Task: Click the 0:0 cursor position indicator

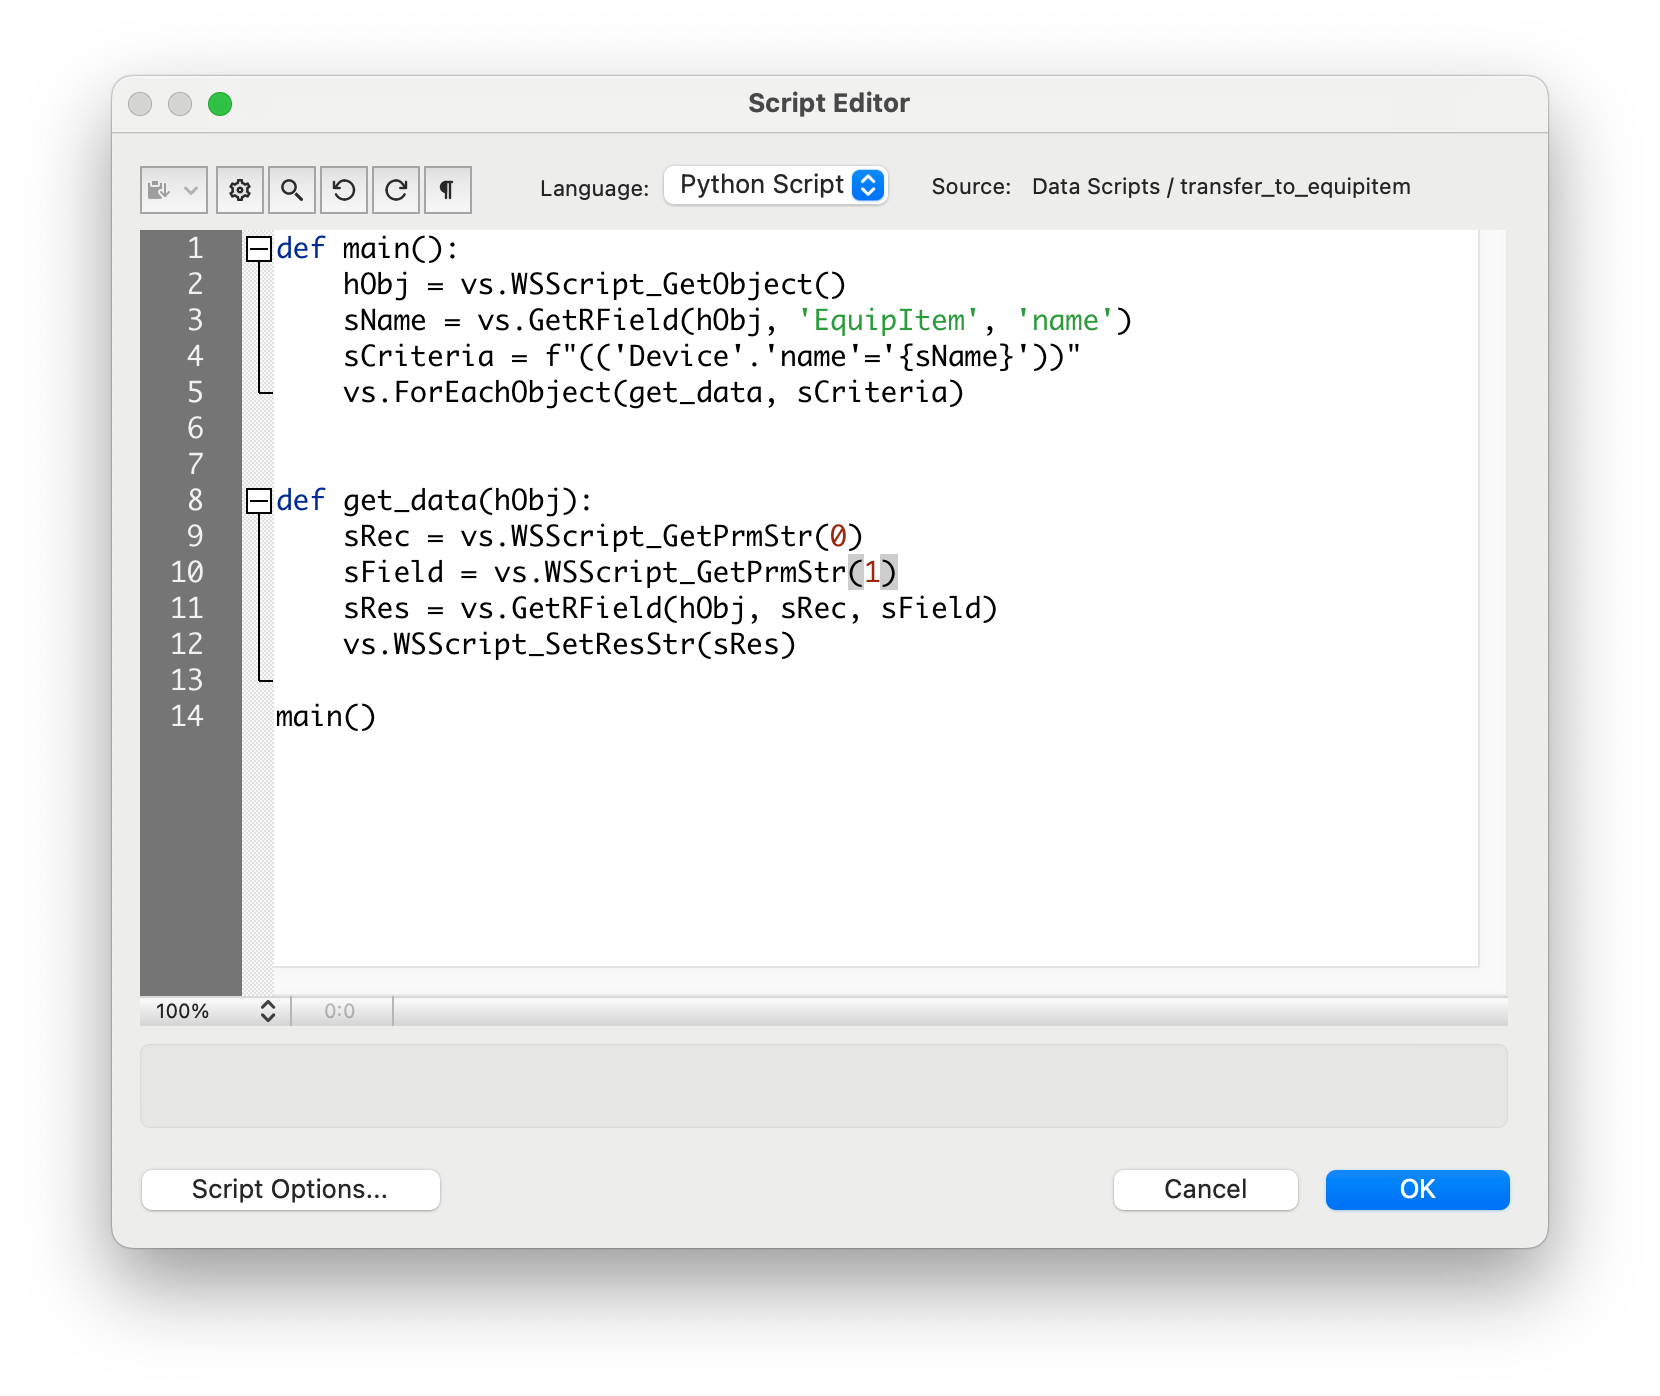Action: click(x=340, y=1011)
